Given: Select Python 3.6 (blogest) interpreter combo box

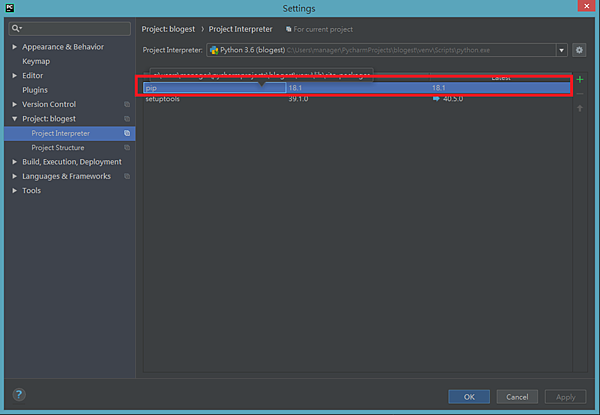Looking at the screenshot, I should pos(386,50).
